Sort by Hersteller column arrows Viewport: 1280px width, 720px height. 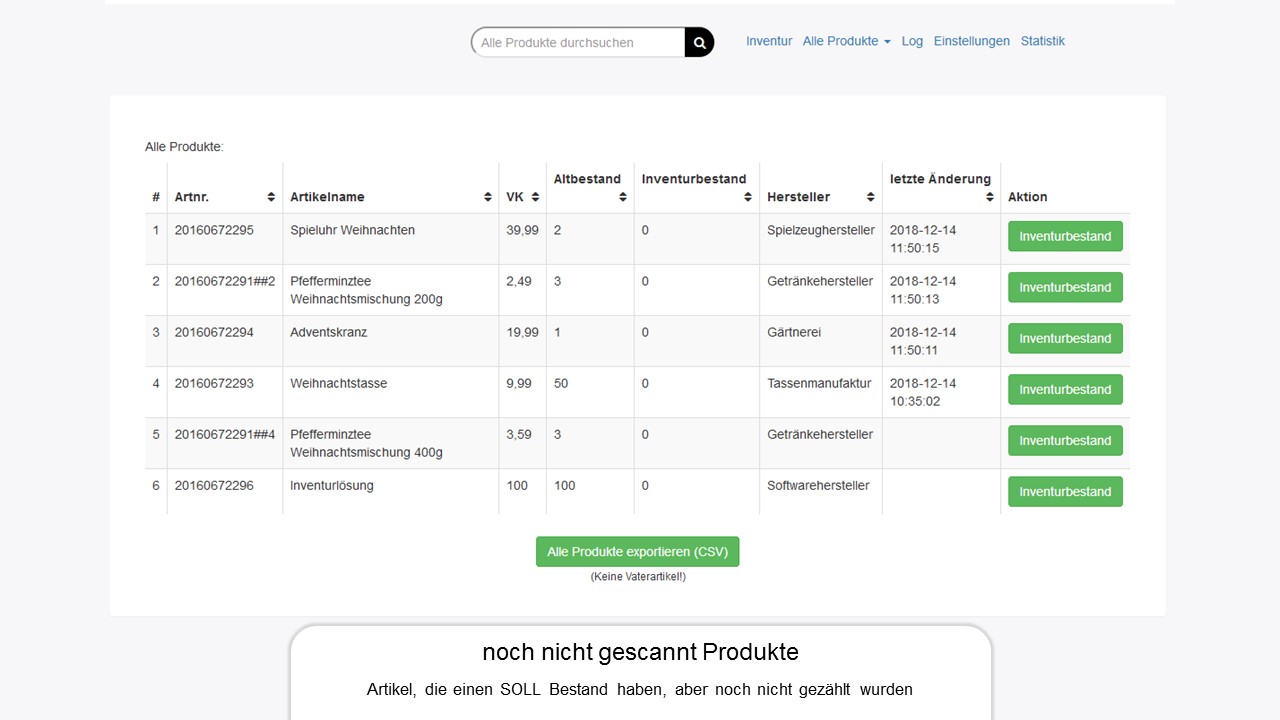871,197
